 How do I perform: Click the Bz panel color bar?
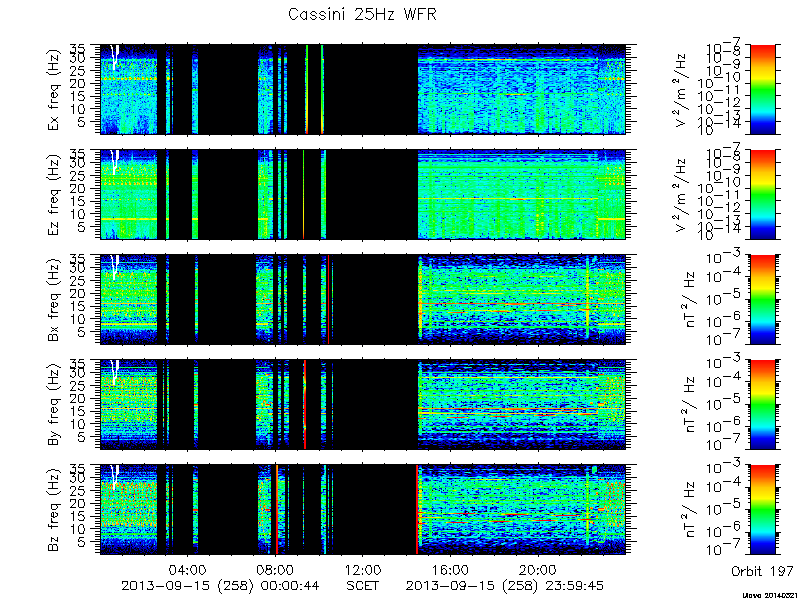click(x=762, y=509)
